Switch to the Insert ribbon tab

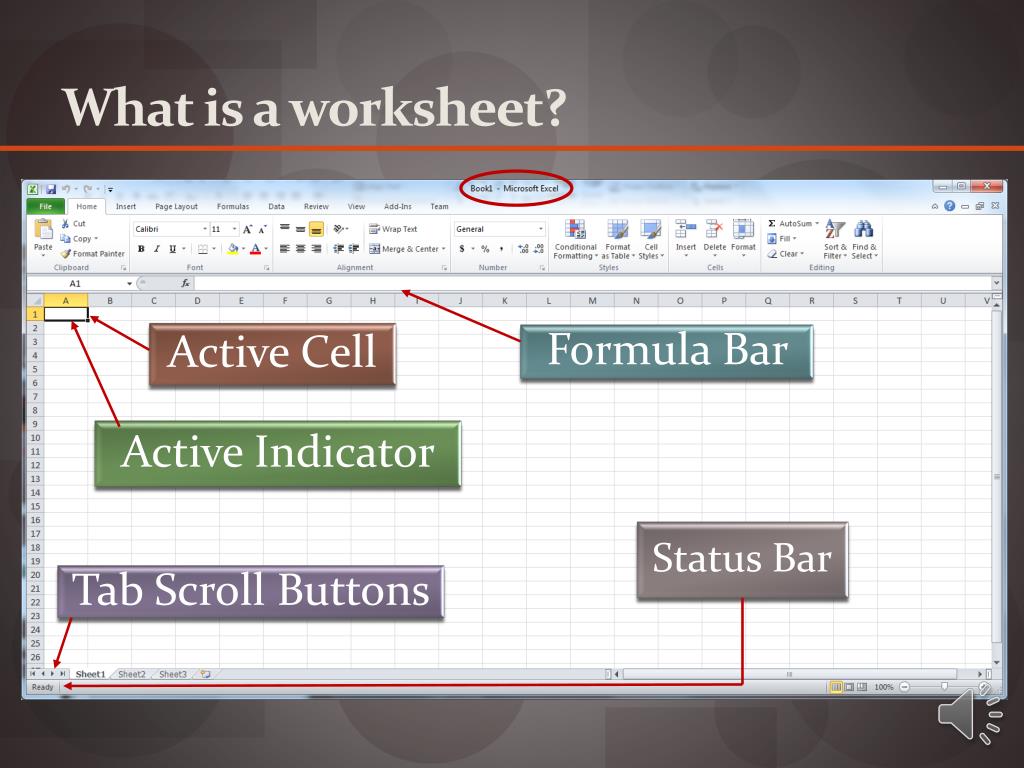(x=126, y=206)
